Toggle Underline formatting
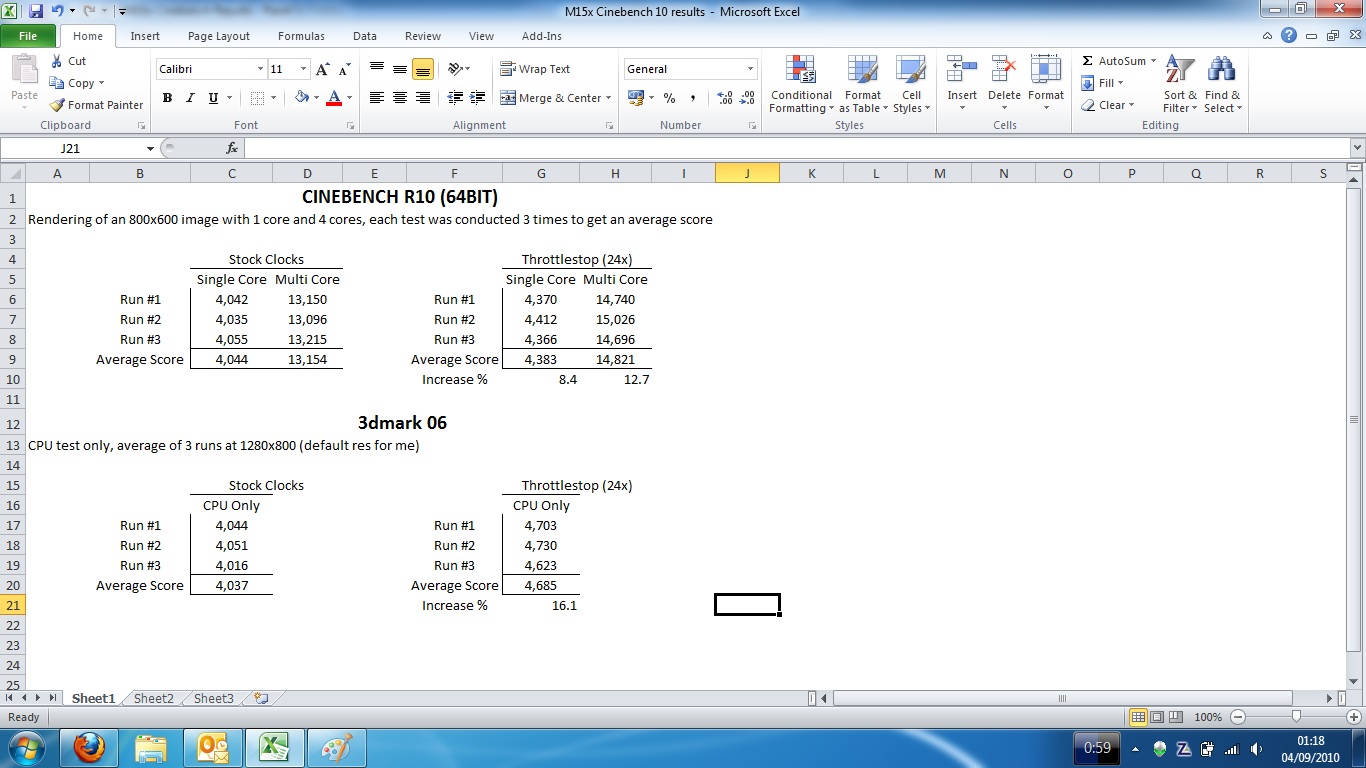This screenshot has height=768, width=1366. tap(213, 98)
